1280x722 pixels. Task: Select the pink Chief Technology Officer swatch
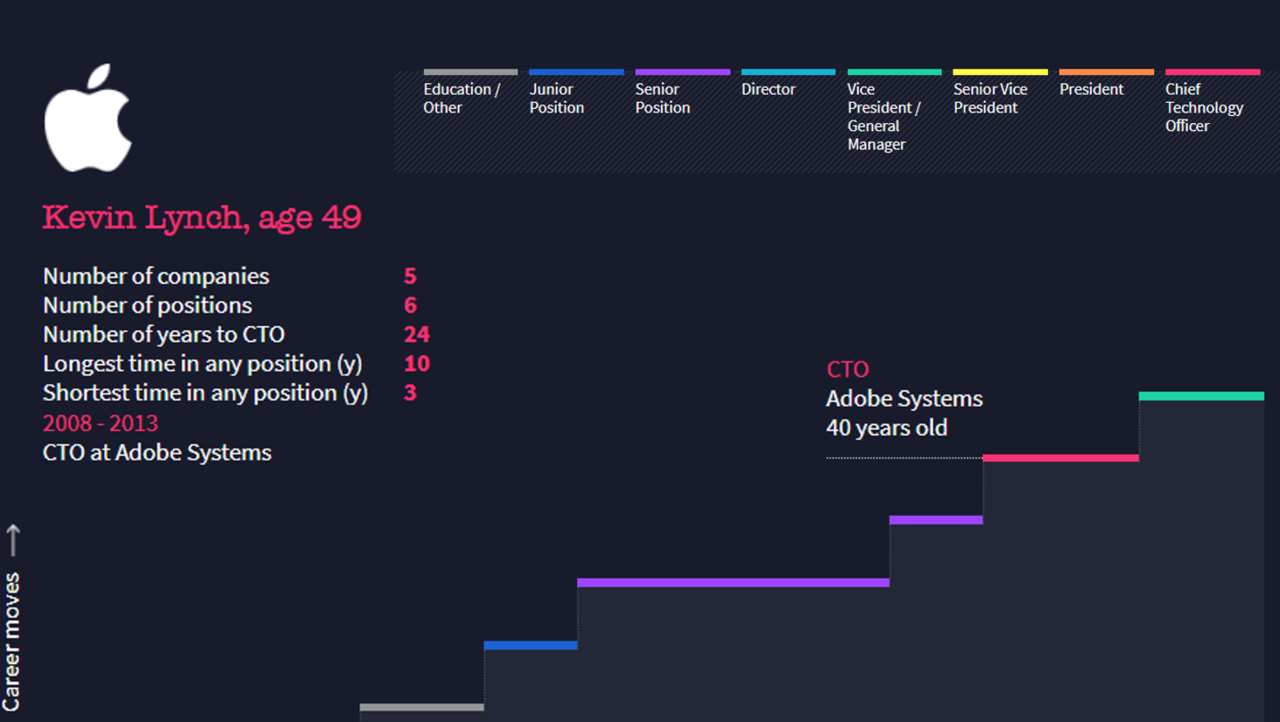(1212, 72)
